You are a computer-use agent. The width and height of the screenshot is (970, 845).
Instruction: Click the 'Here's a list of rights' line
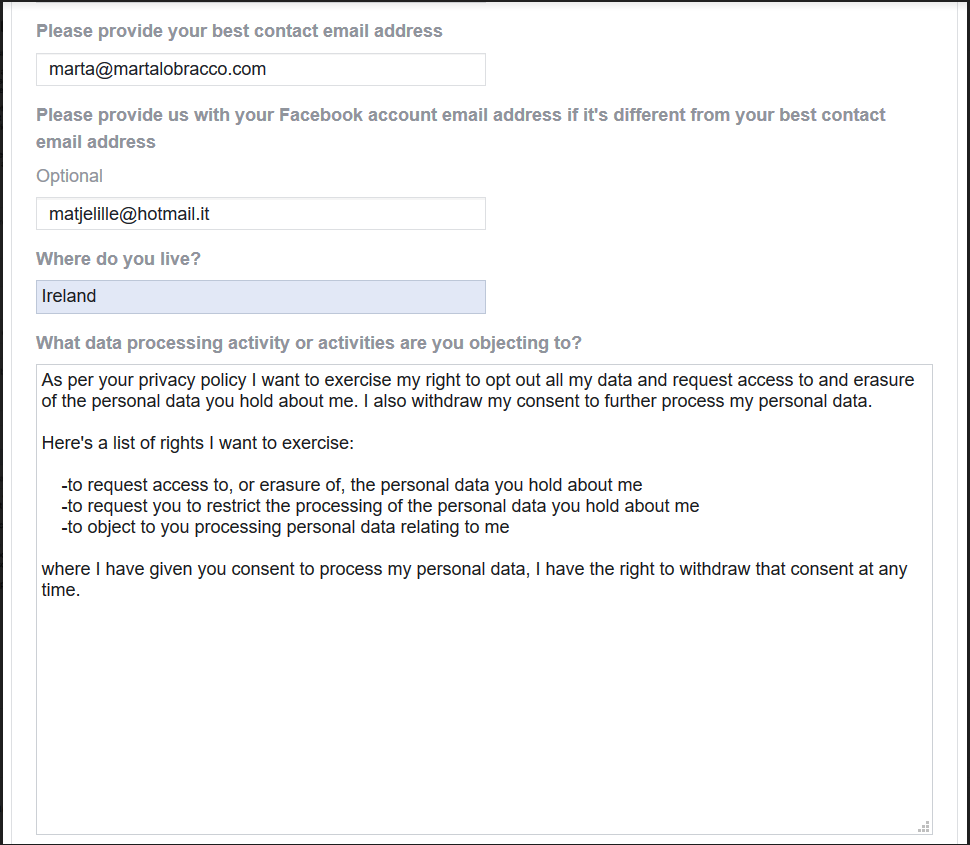coord(197,443)
